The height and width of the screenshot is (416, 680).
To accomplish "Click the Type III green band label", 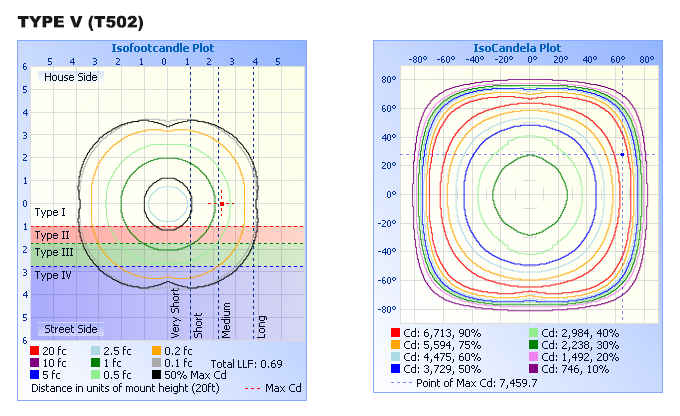I will 54,254.
